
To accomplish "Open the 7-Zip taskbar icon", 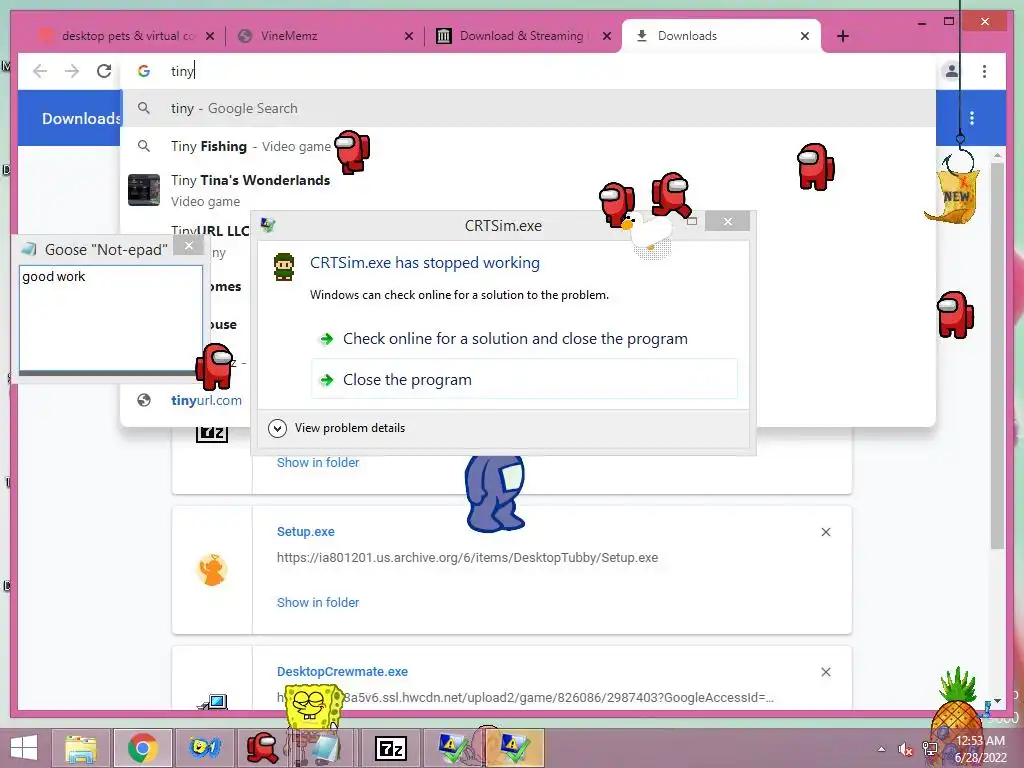I will [391, 748].
